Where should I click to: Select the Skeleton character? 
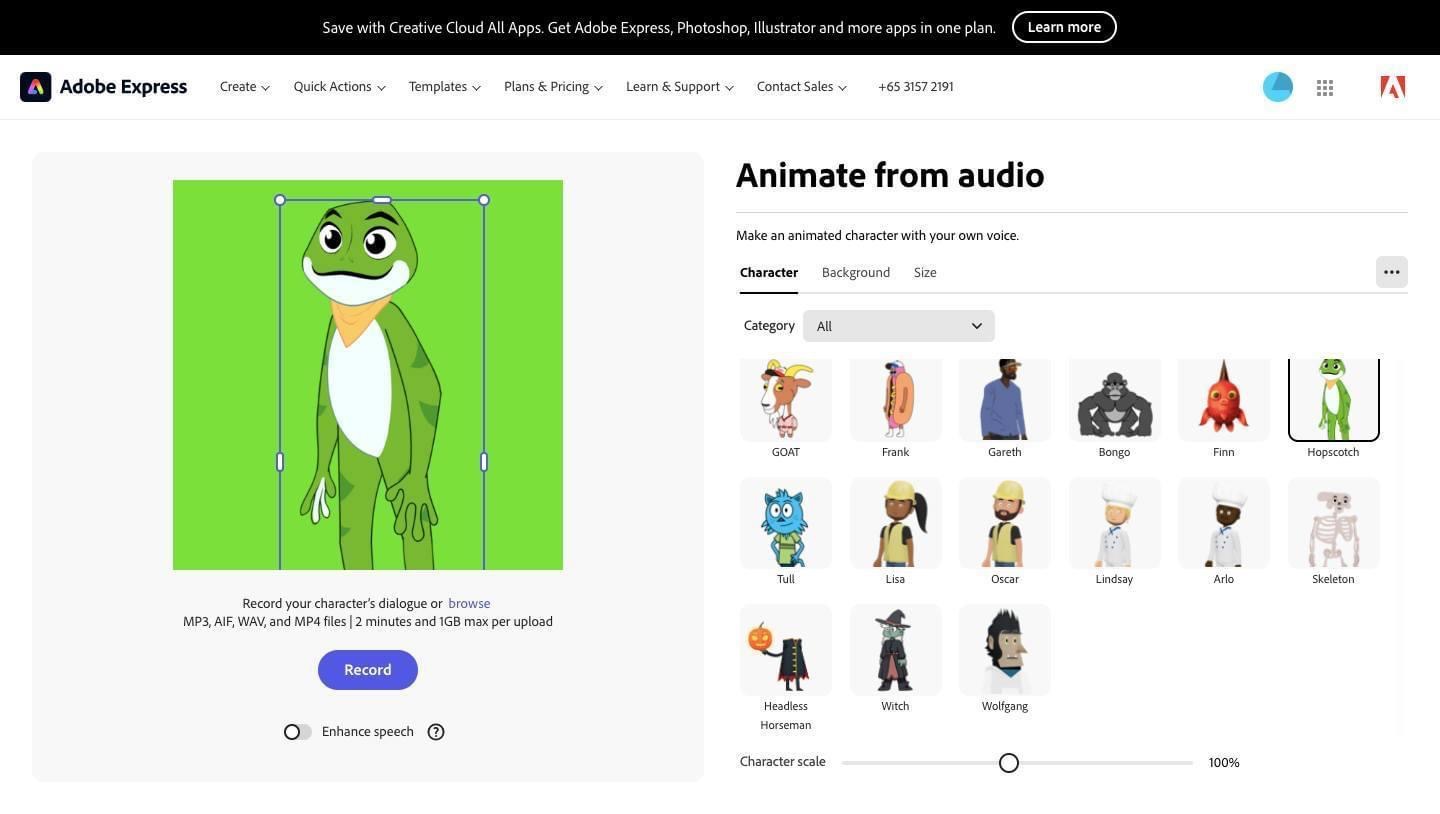(x=1334, y=523)
